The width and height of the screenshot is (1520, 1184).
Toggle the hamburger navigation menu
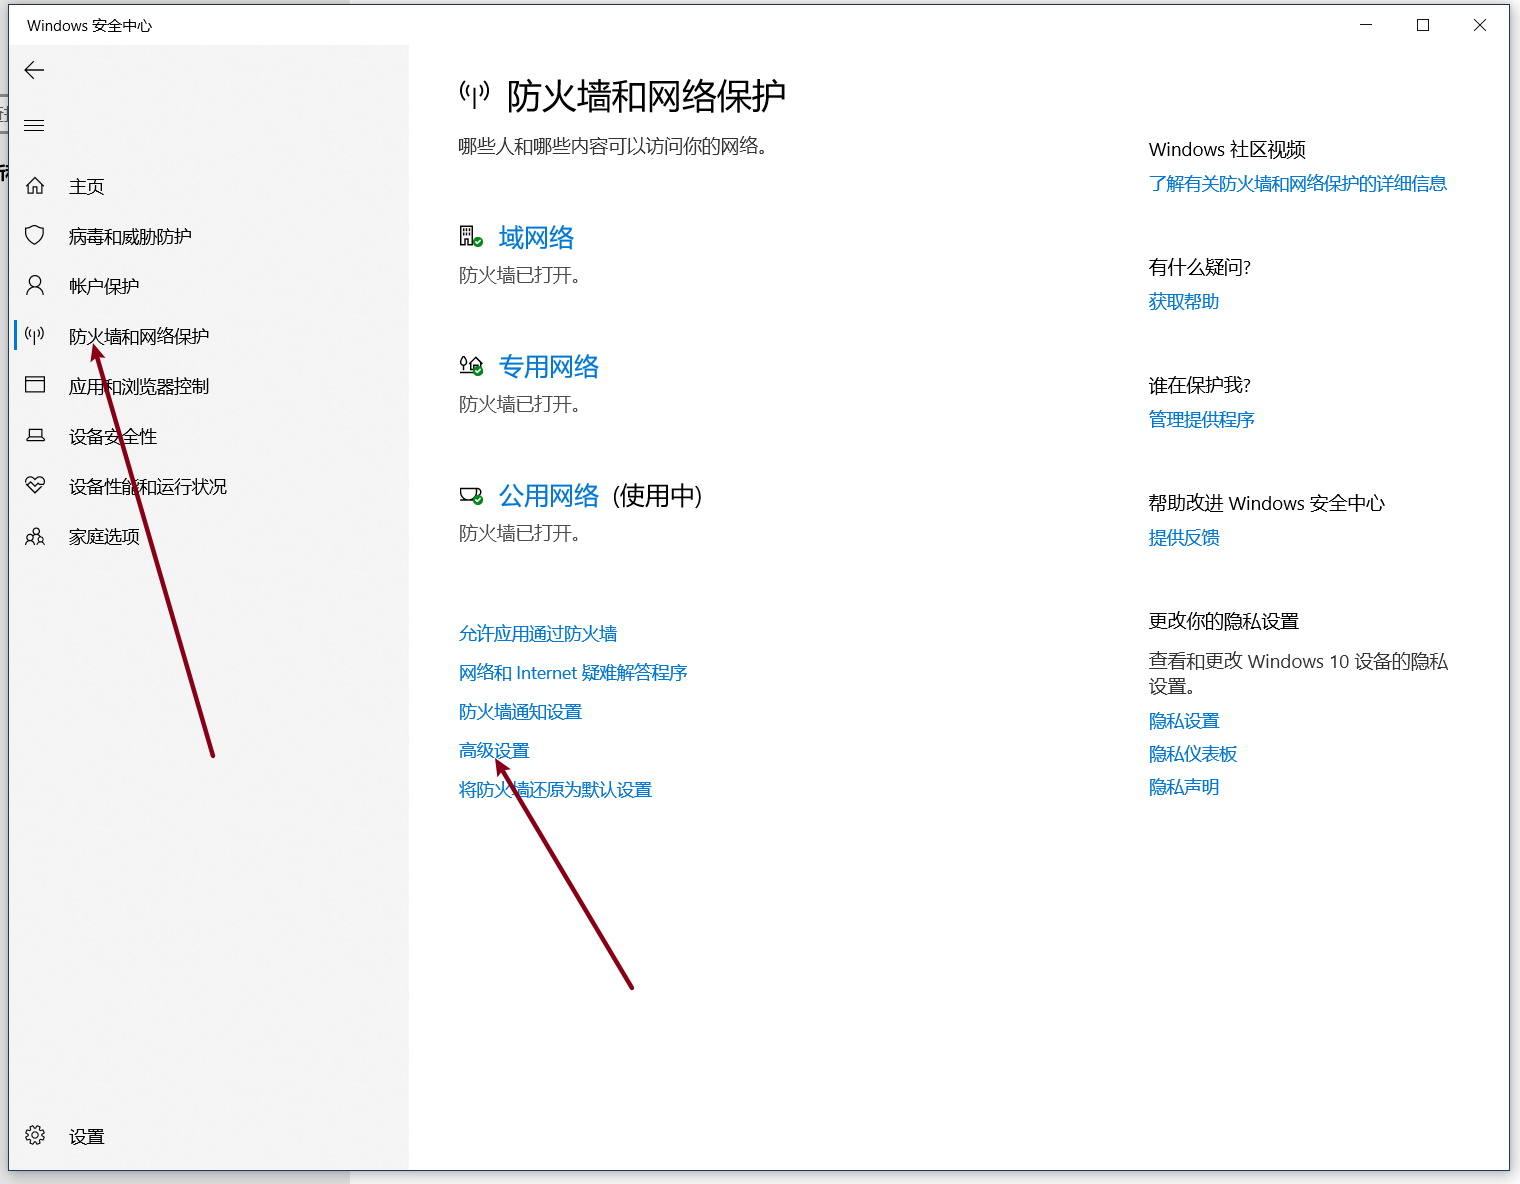tap(35, 125)
